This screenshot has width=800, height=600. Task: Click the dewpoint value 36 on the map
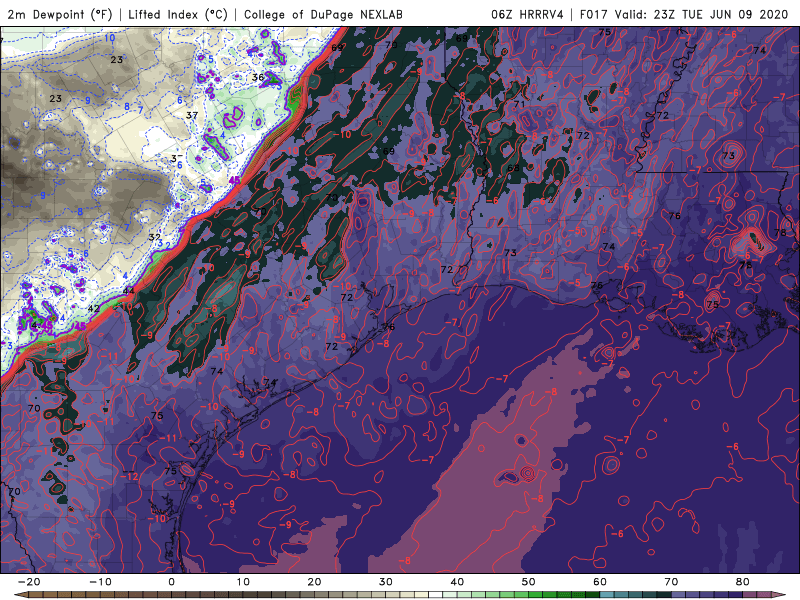coord(258,78)
